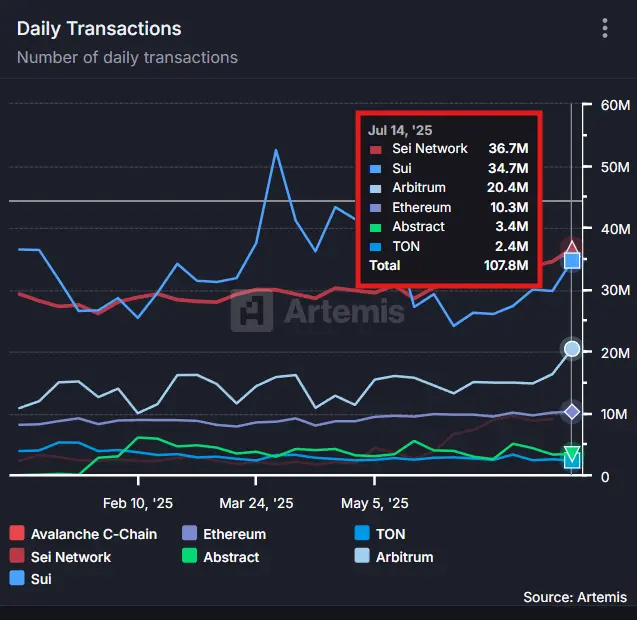This screenshot has width=637, height=620.
Task: Click the 60M y-axis label
Action: pos(615,105)
